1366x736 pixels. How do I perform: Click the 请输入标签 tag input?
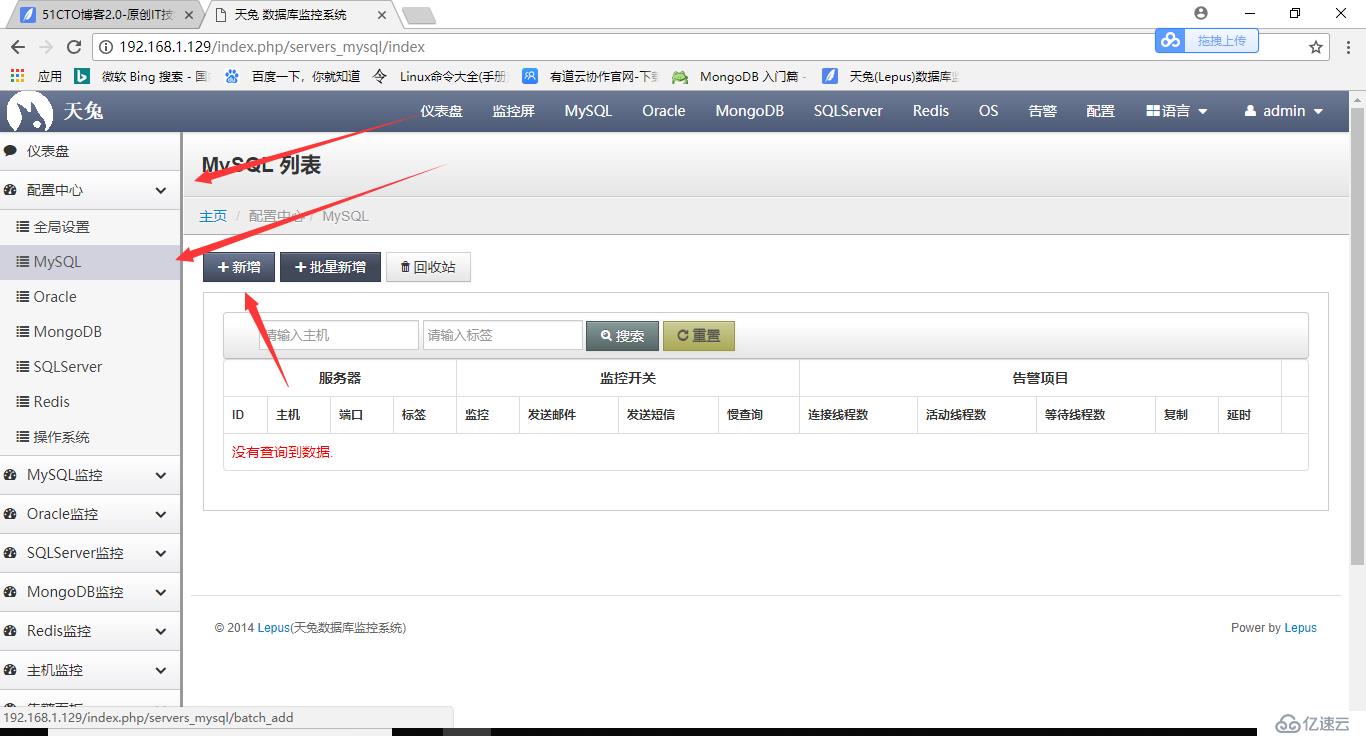click(503, 335)
